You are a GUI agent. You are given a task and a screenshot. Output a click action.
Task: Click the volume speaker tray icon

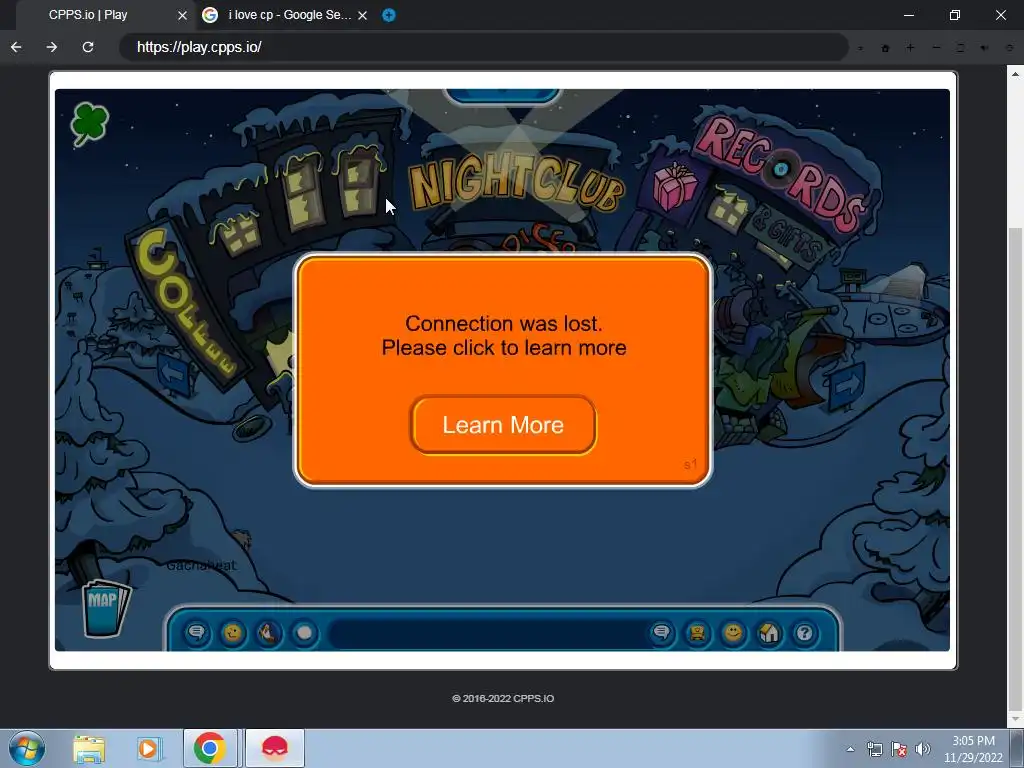922,749
